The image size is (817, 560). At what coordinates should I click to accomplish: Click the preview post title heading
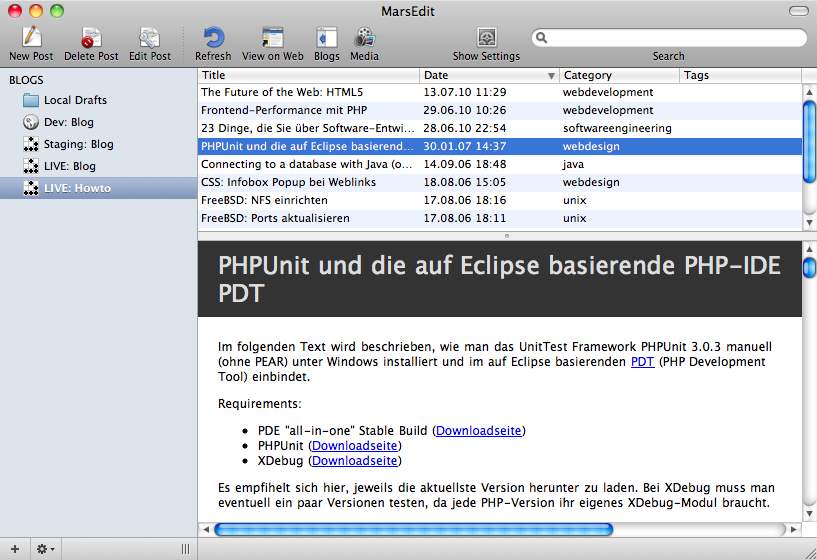[x=499, y=279]
